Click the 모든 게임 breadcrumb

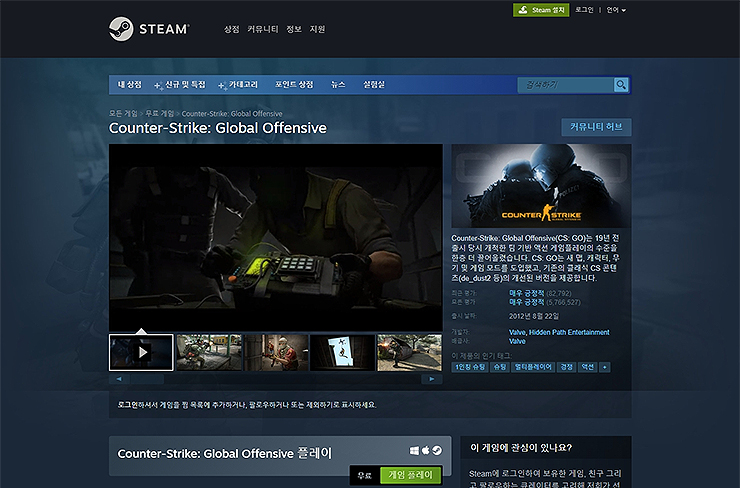tap(123, 114)
